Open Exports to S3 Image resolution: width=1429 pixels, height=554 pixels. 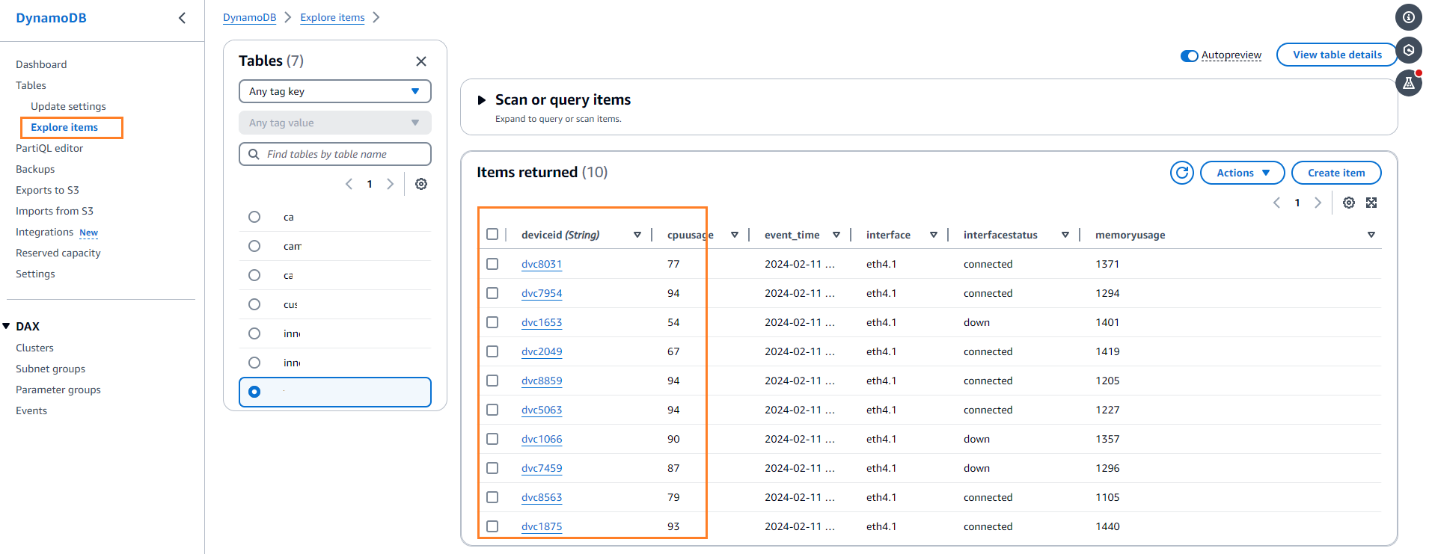pos(47,190)
